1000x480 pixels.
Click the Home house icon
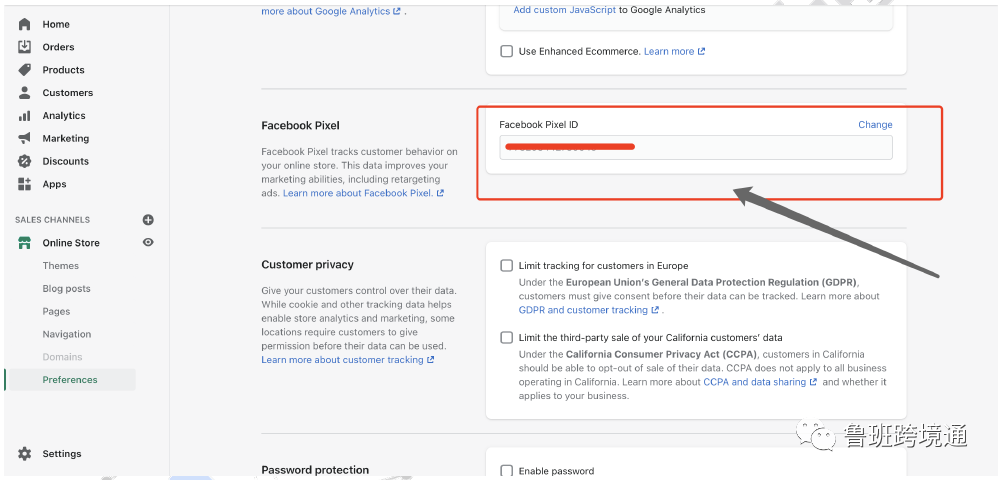pyautogui.click(x=25, y=24)
